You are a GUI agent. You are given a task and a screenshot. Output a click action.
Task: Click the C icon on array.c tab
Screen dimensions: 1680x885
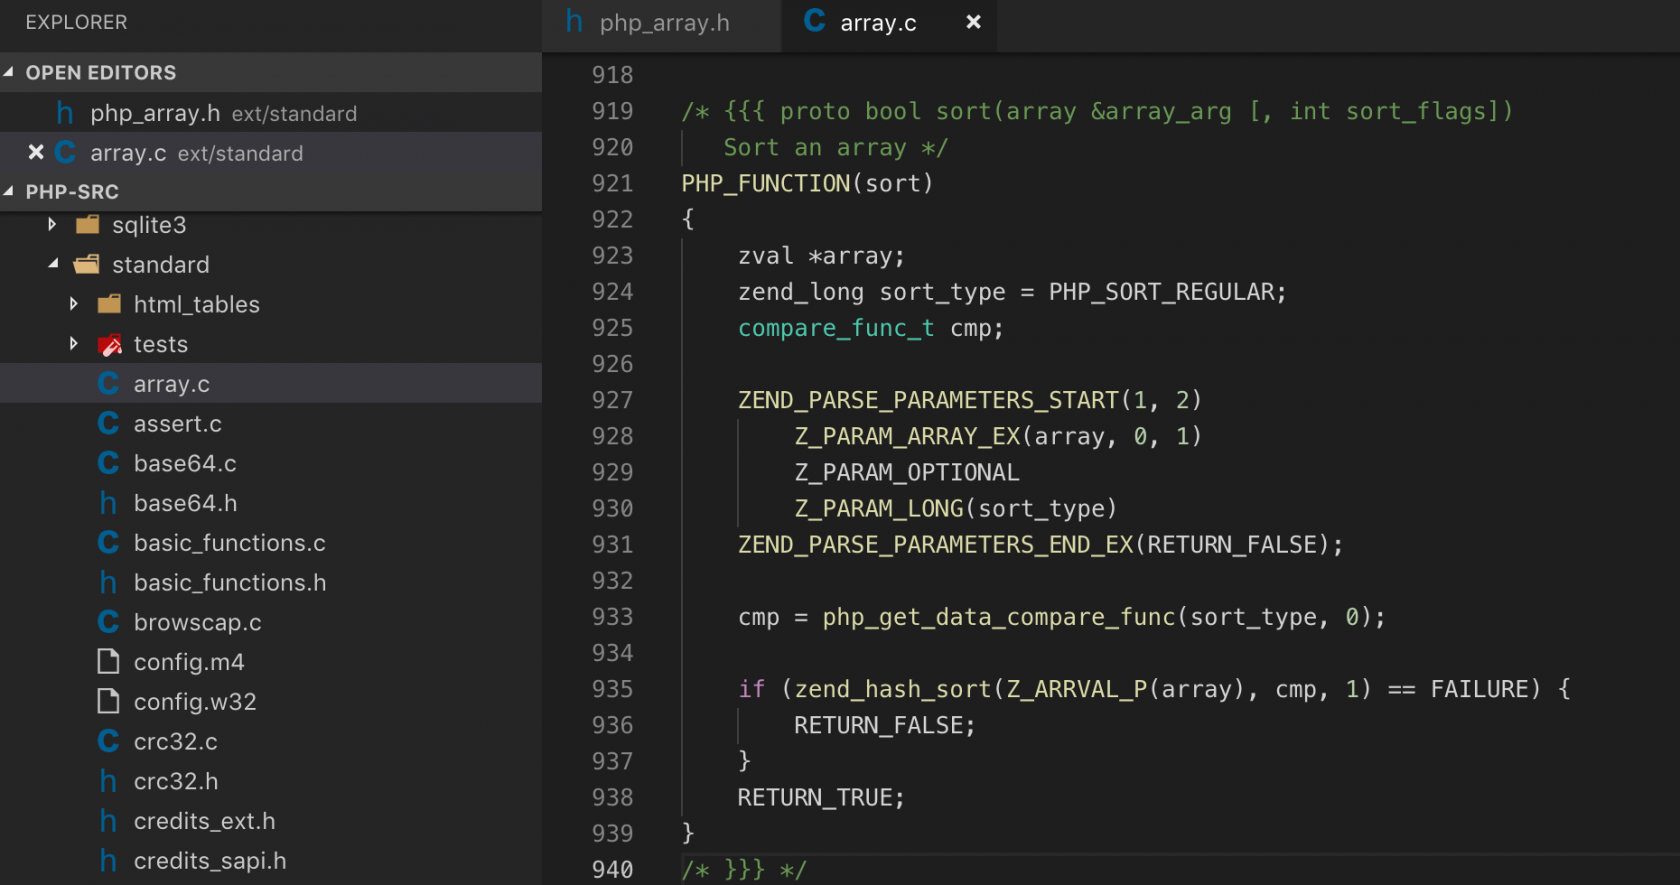point(815,21)
